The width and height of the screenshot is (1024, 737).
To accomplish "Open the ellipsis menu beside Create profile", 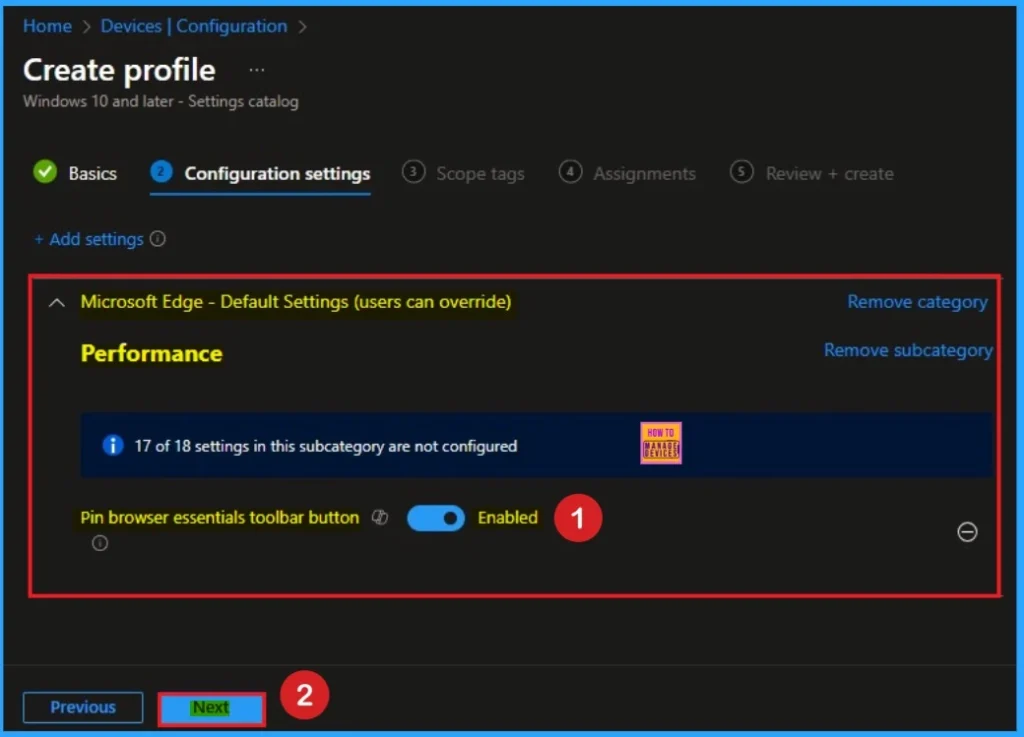I will [257, 70].
